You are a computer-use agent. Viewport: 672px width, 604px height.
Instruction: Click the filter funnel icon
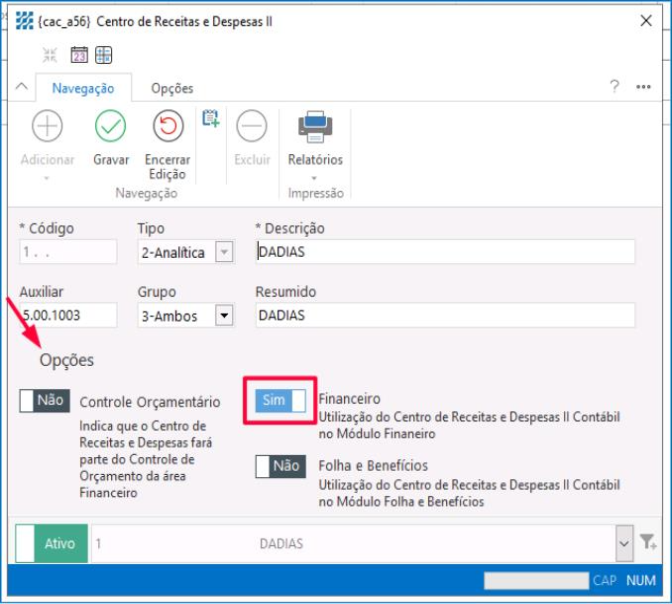(x=648, y=543)
